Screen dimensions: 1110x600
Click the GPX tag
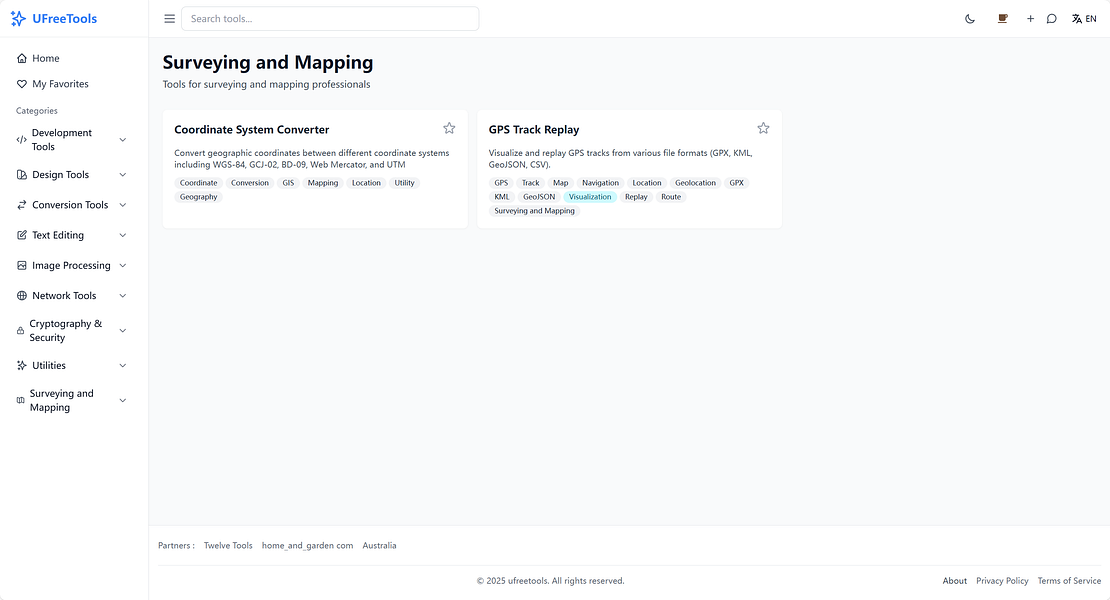click(737, 183)
